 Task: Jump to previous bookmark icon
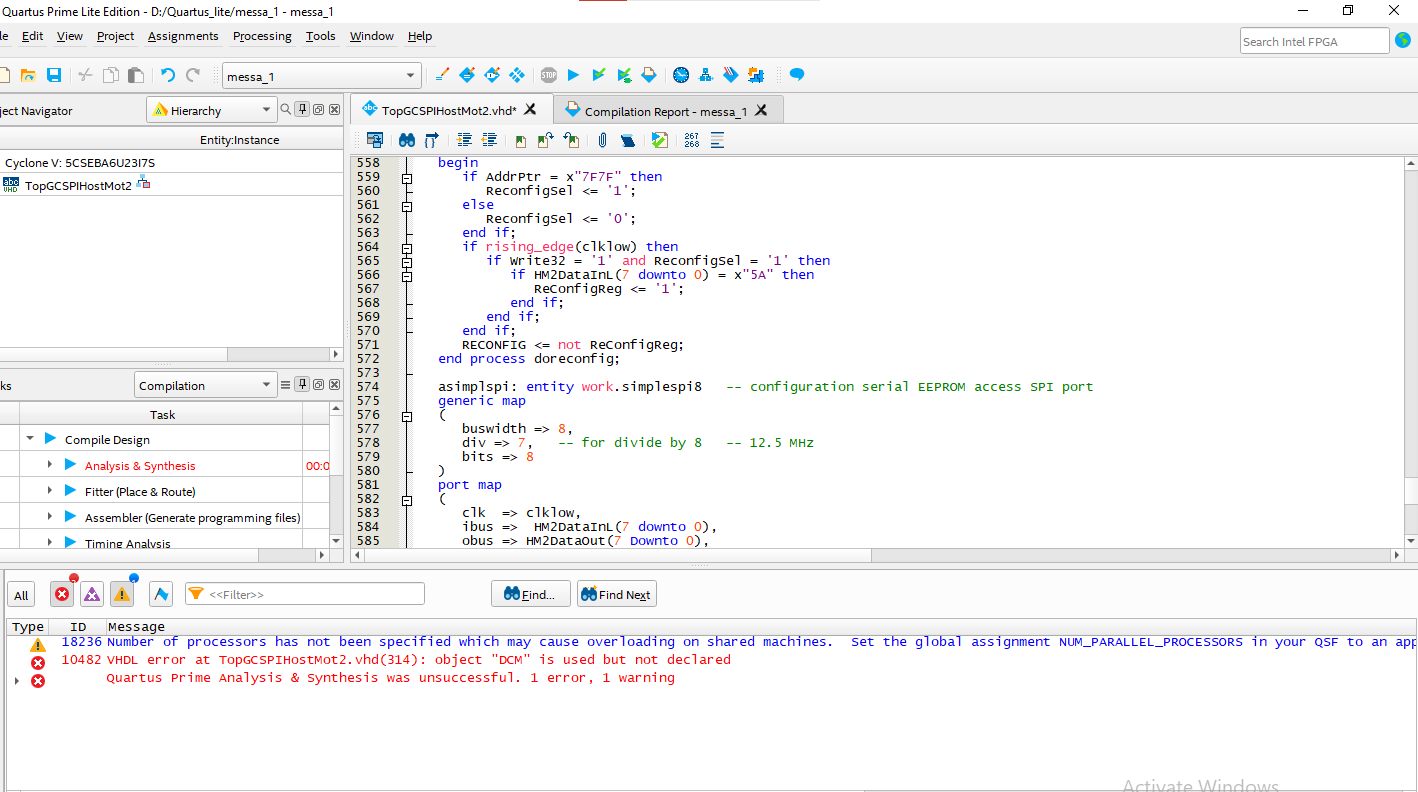coord(571,140)
